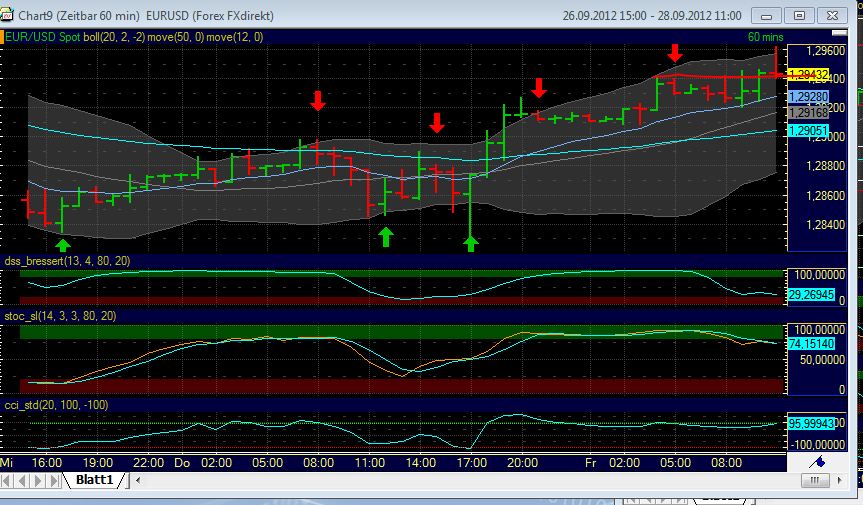
Task: Click the Do day label on time axis
Action: tap(182, 463)
